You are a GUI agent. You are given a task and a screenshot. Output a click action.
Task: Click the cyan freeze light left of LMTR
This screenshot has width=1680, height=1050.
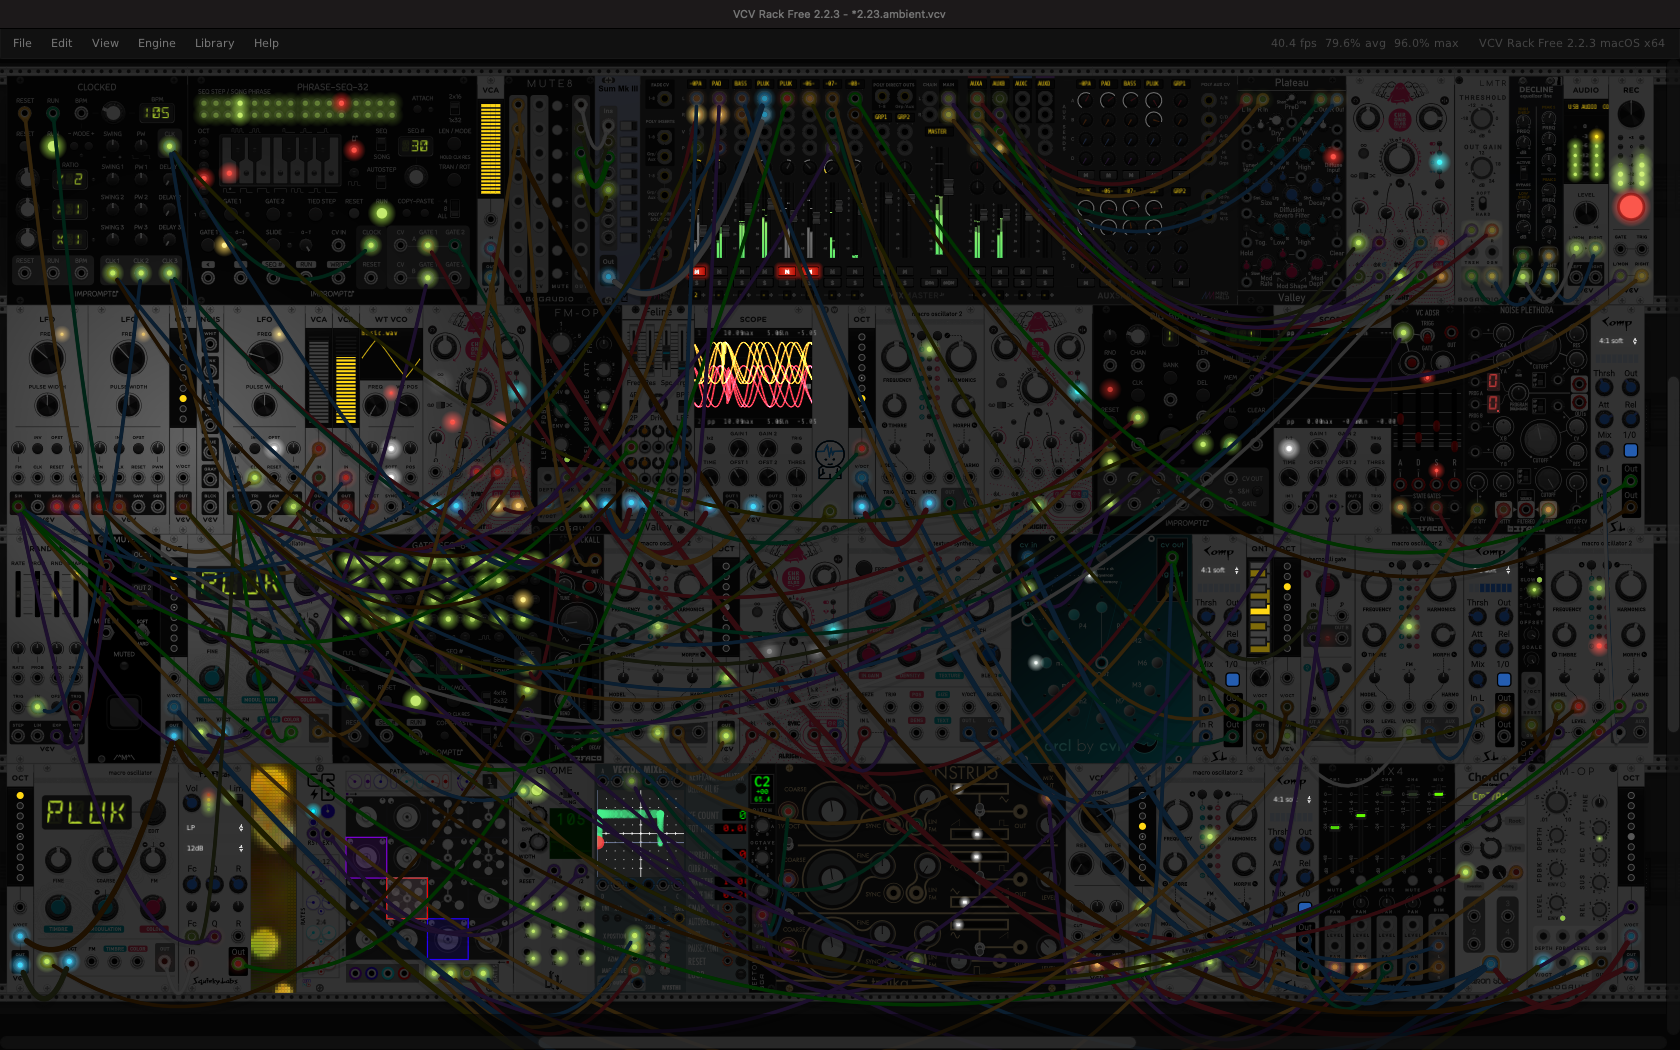(1439, 162)
